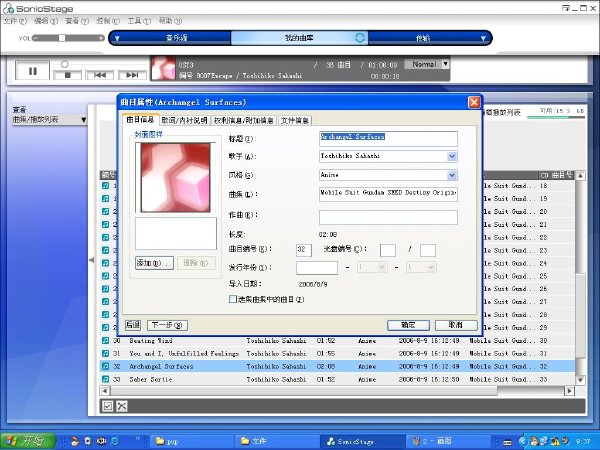Viewport: 600px width, 450px height.
Task: Click the check-all icon below track list
Action: coord(108,406)
